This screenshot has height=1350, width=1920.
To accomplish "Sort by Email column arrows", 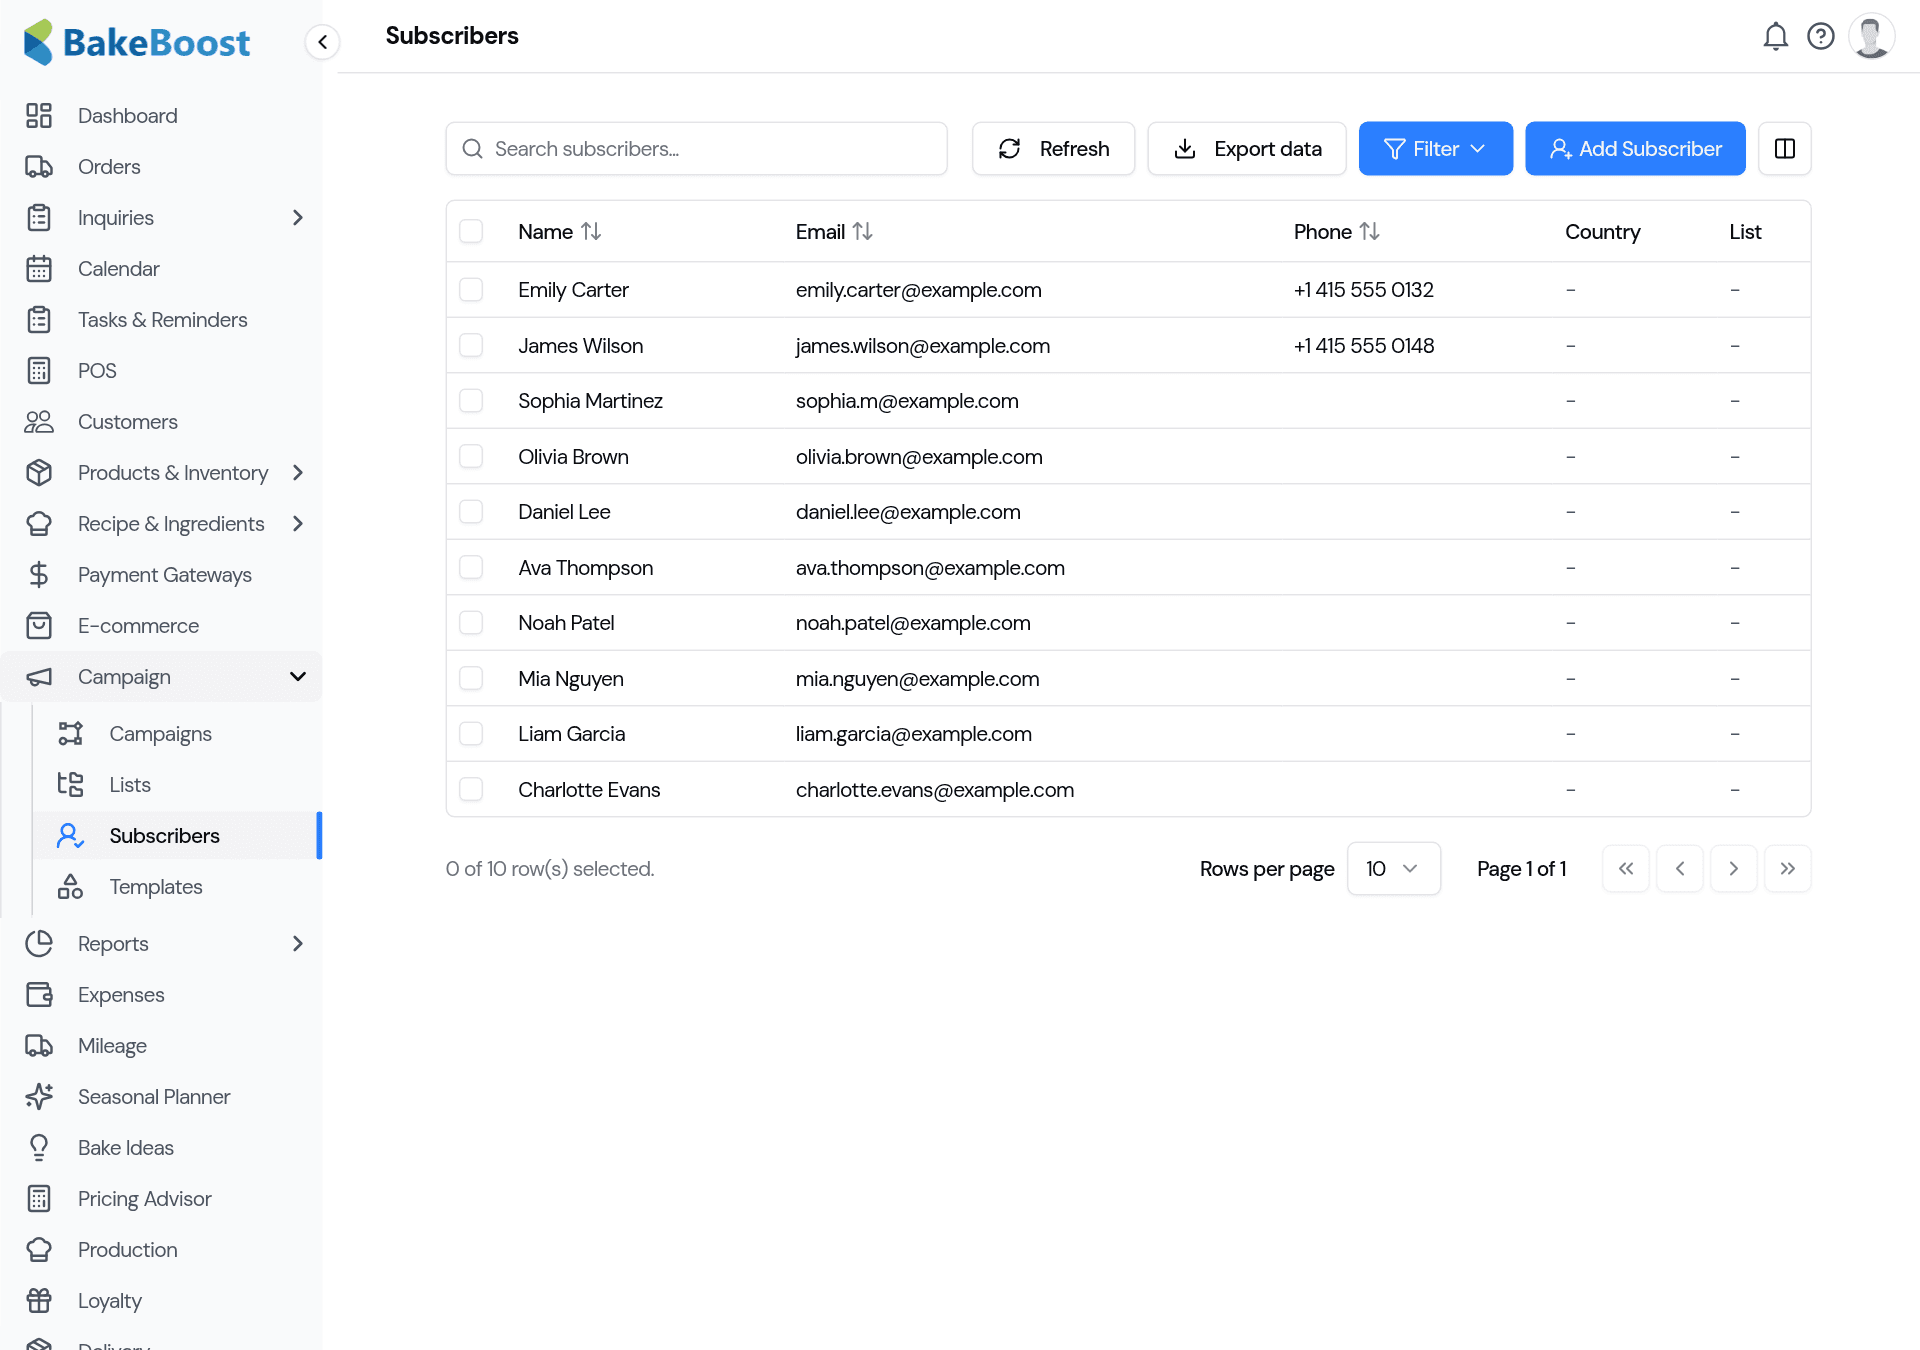I will click(862, 232).
